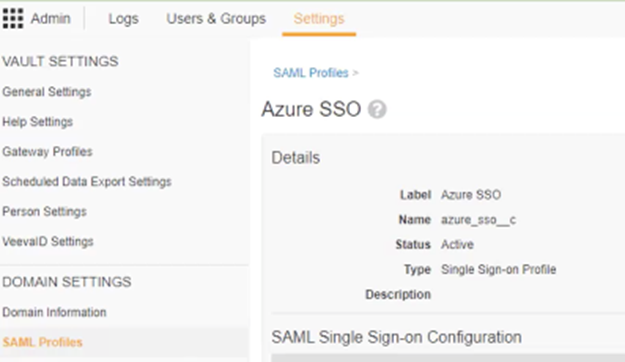Open Help Settings in sidebar
The width and height of the screenshot is (625, 362).
point(38,122)
